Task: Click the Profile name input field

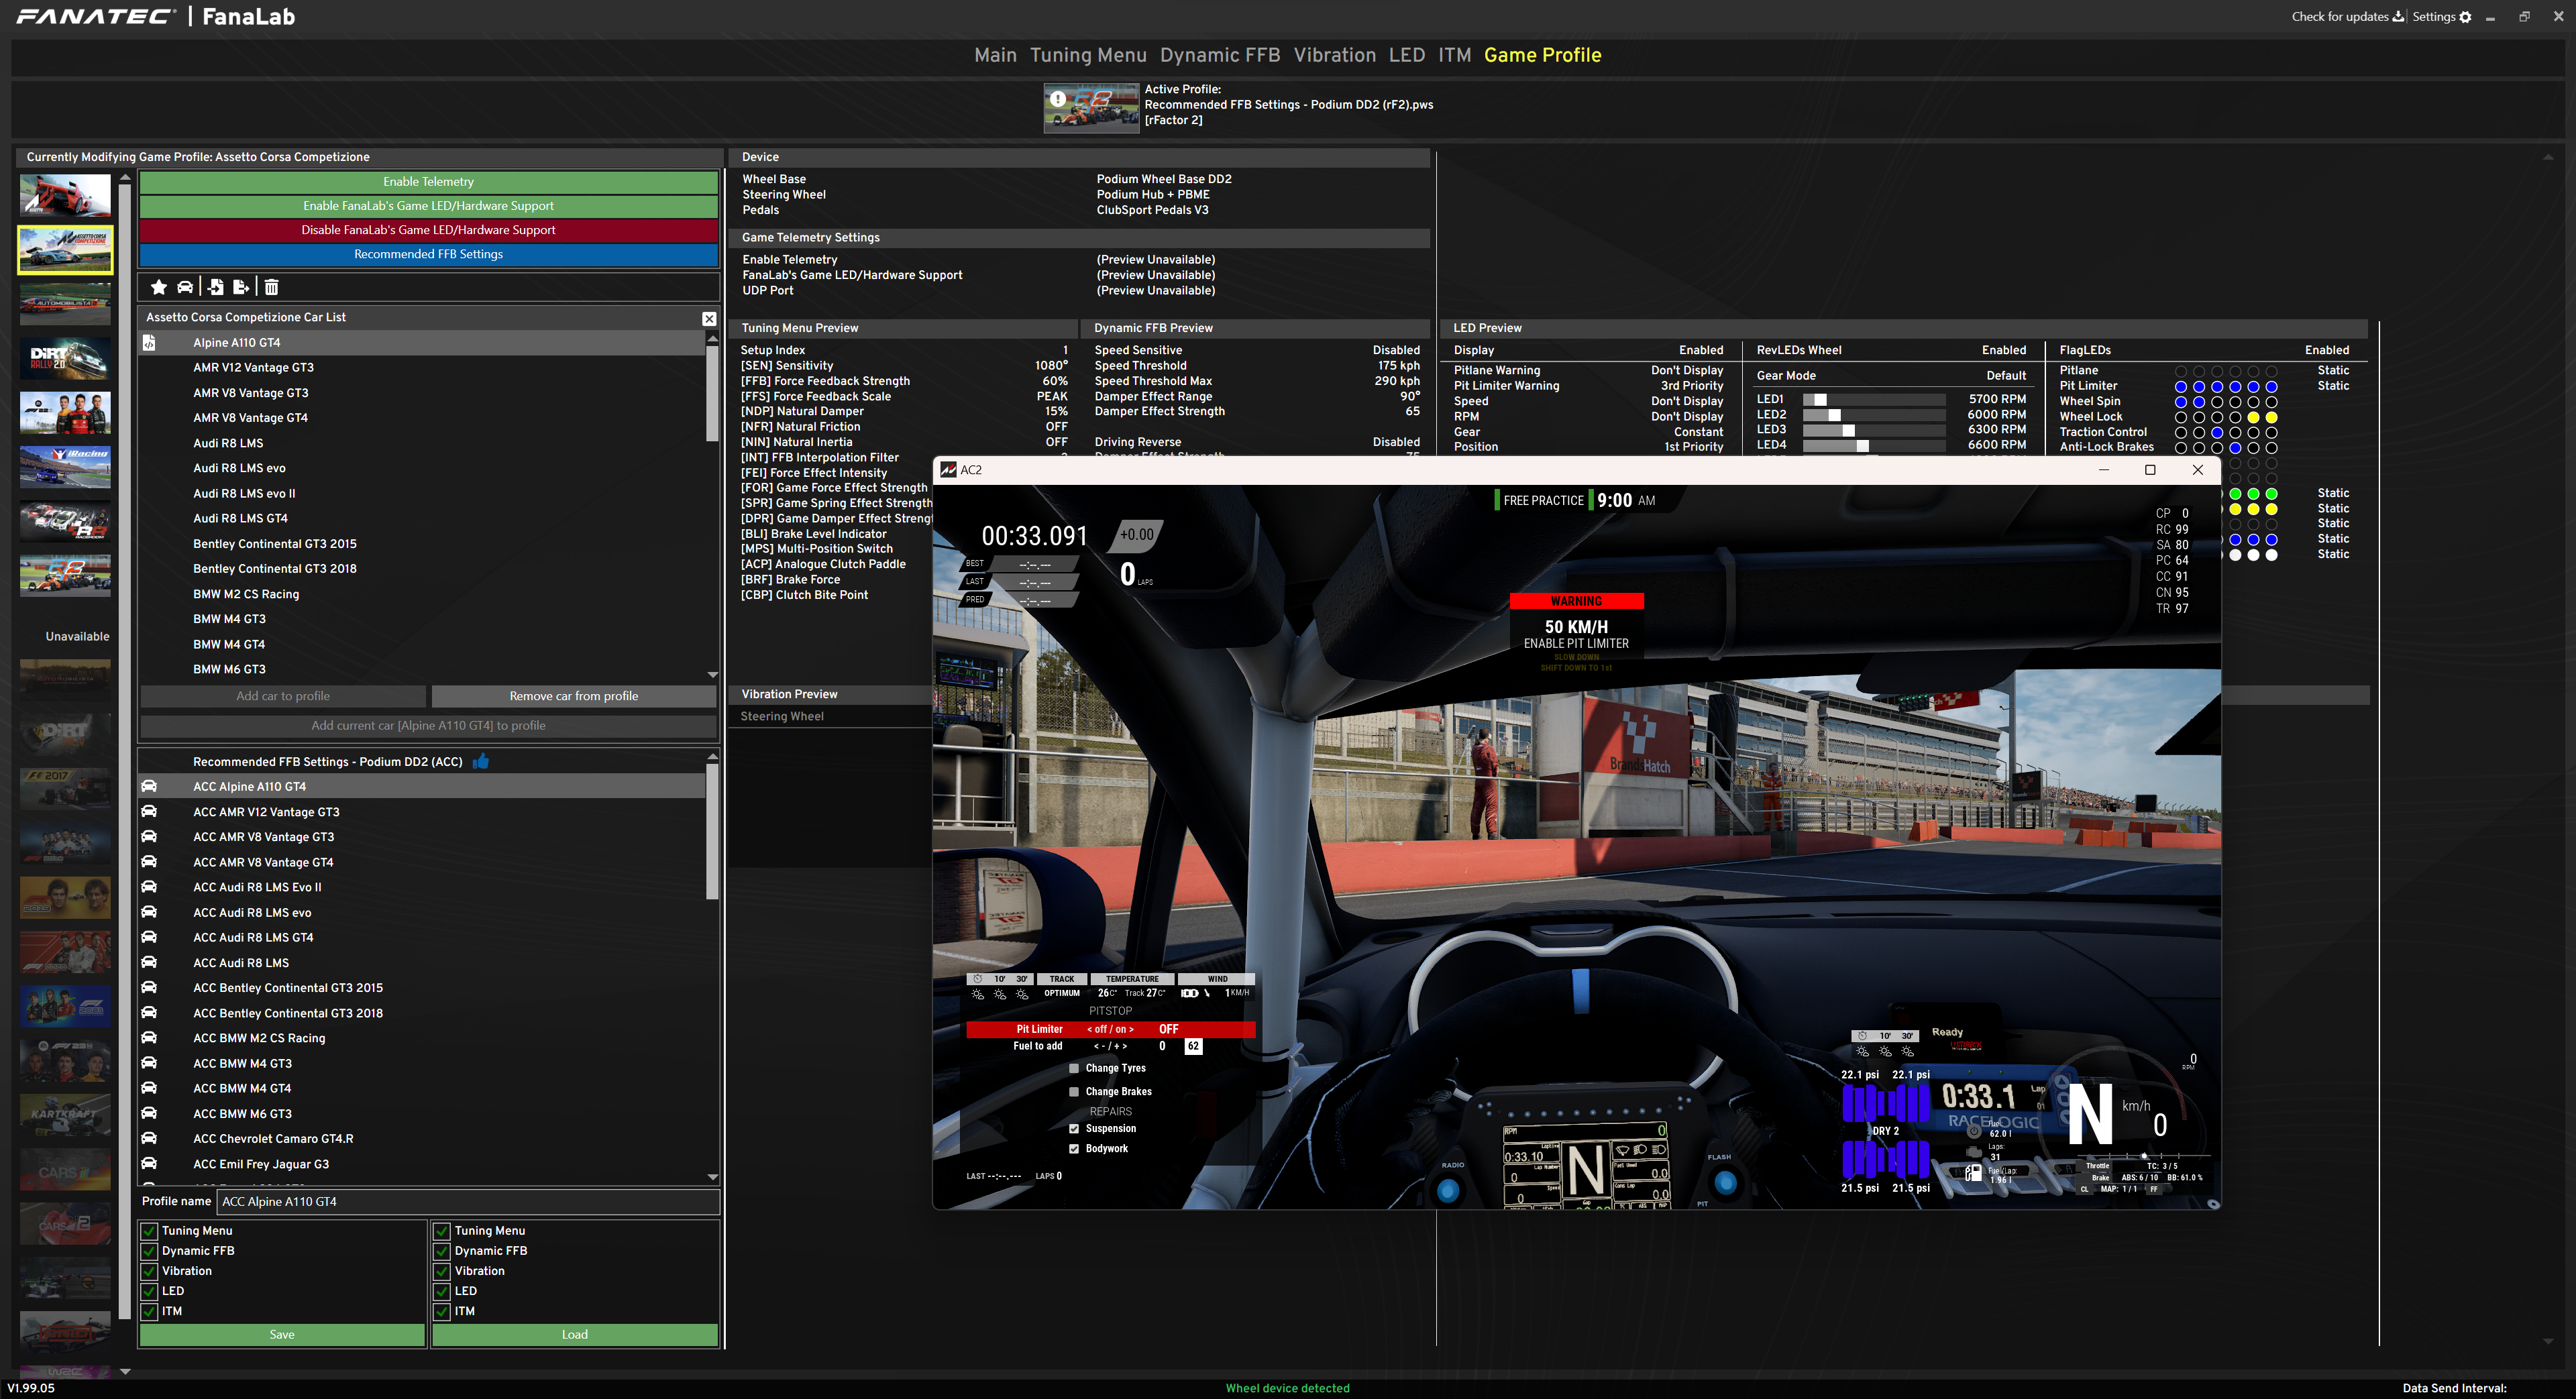Action: [468, 1201]
